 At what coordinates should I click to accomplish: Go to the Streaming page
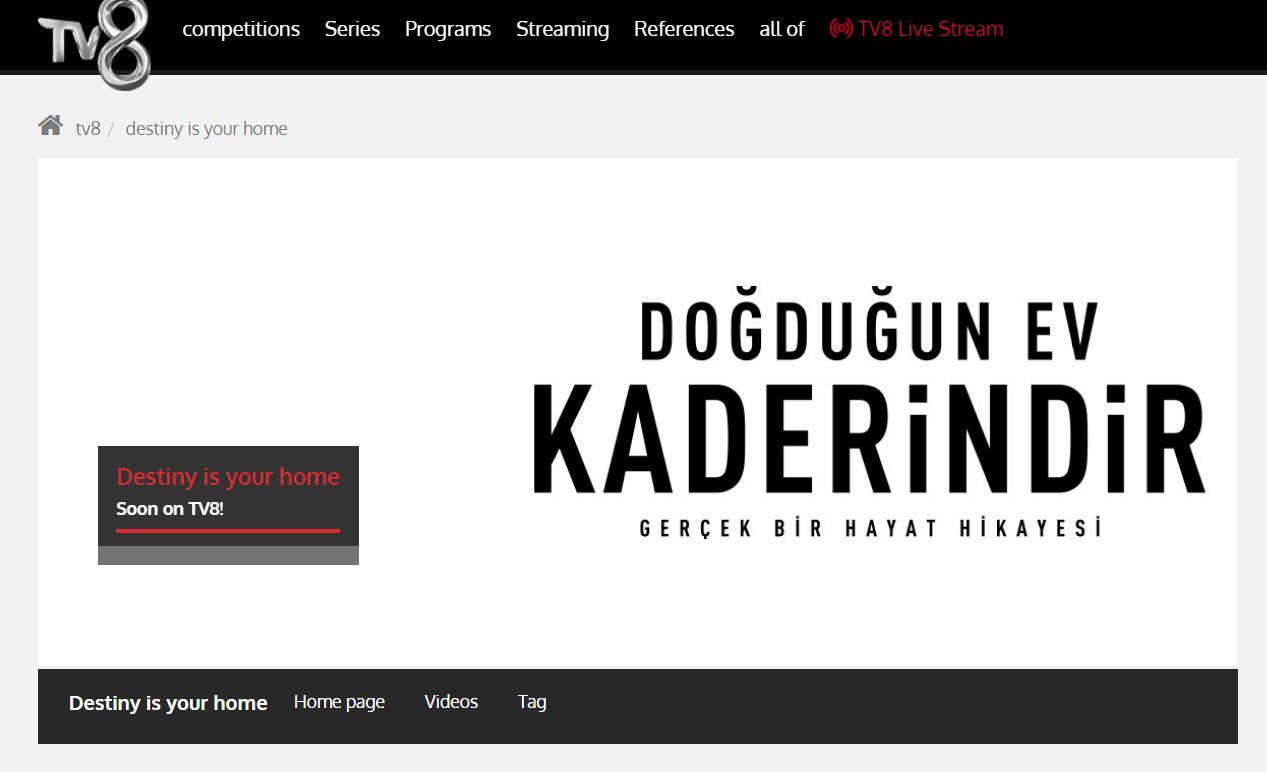point(562,29)
